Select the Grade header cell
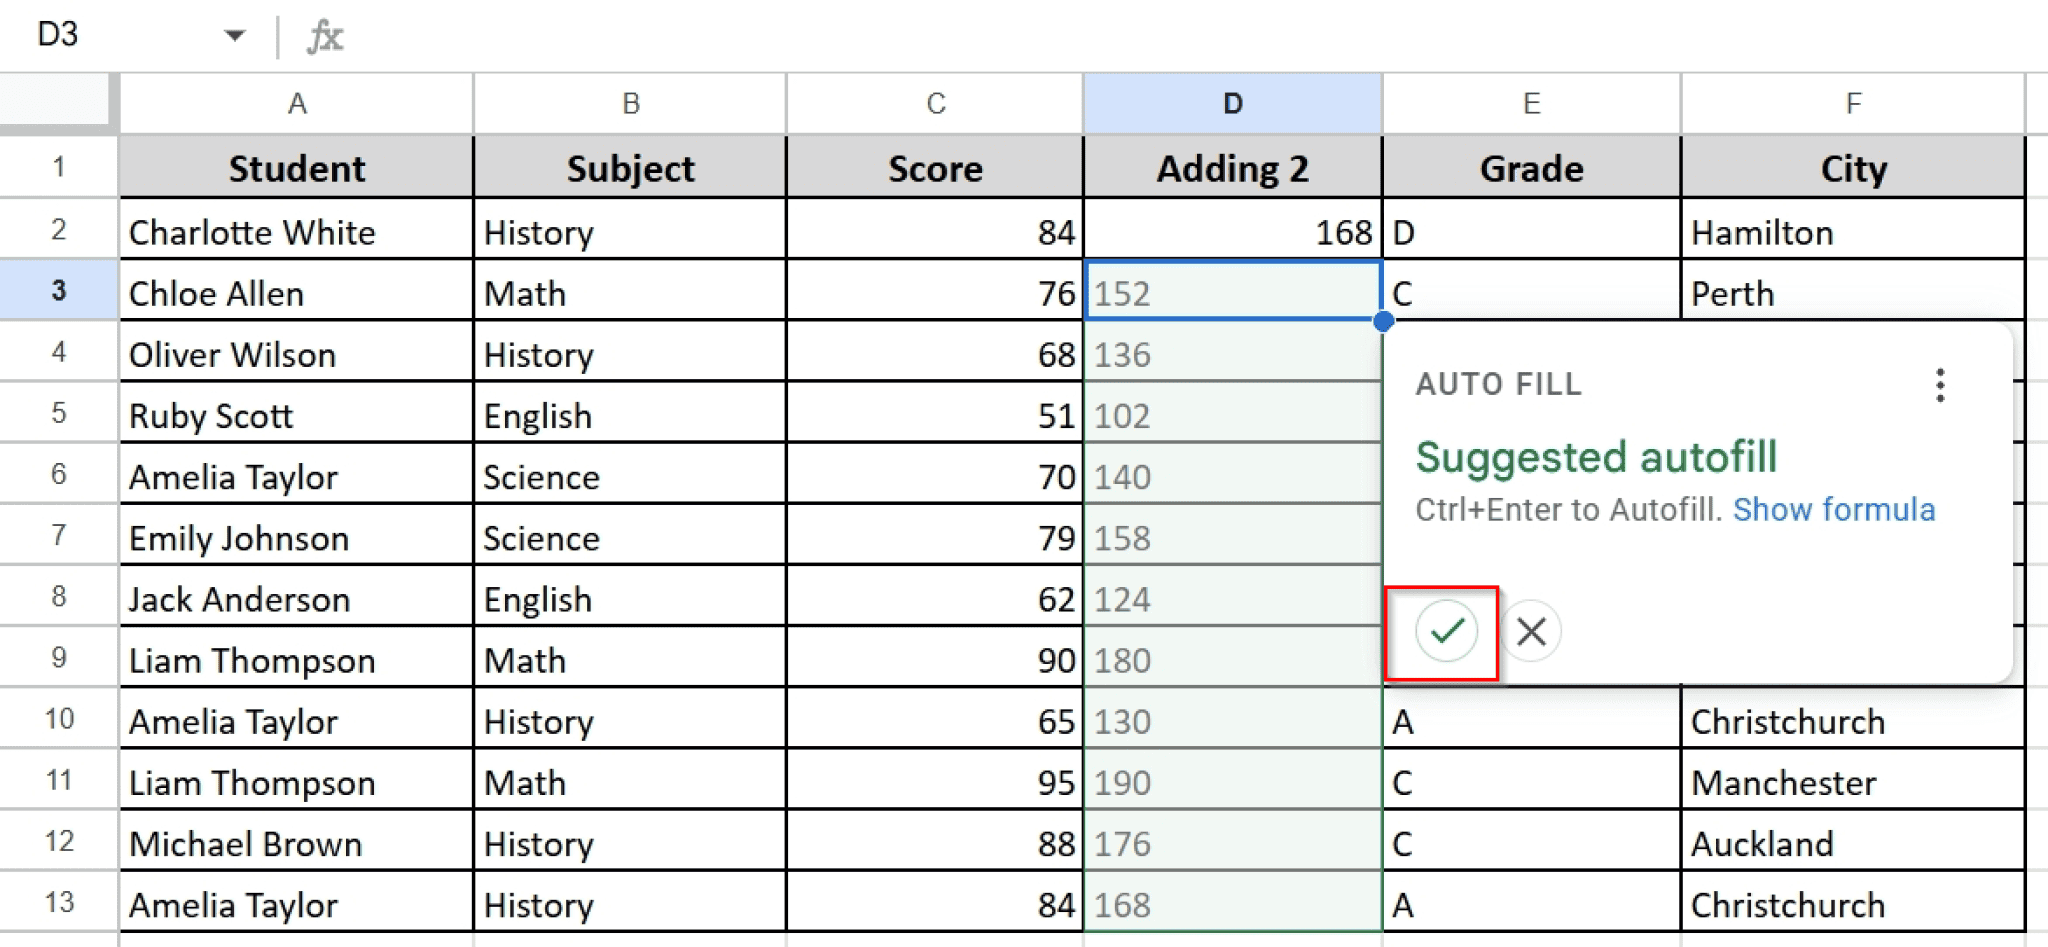This screenshot has height=947, width=2048. point(1531,167)
